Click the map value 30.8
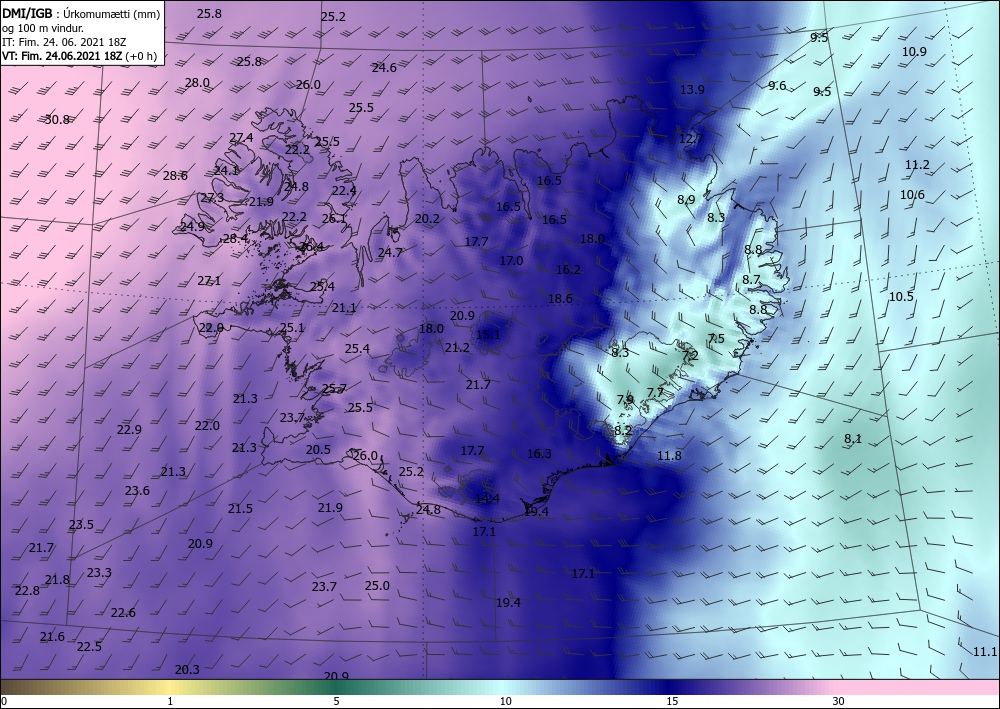The width and height of the screenshot is (1000, 709). pos(57,119)
